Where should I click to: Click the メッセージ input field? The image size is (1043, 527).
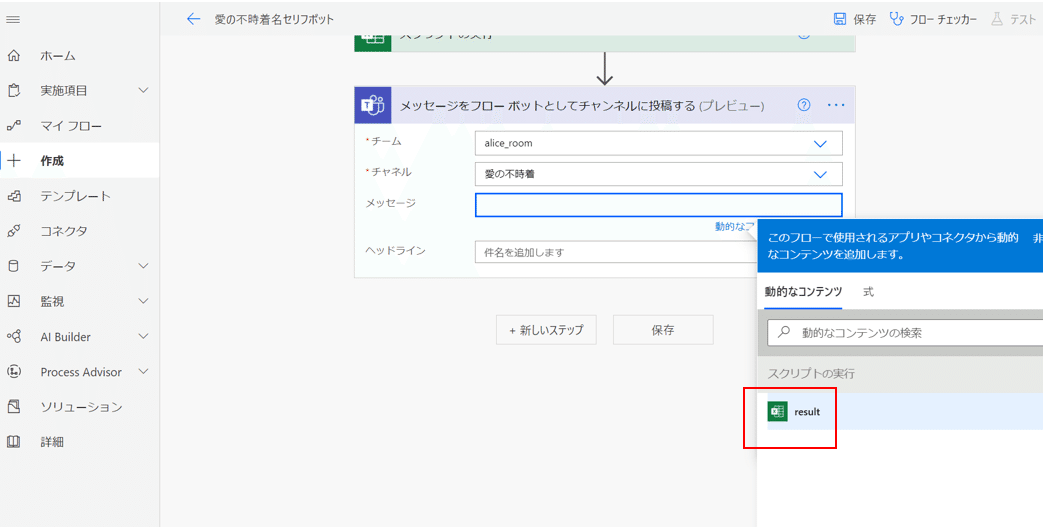click(658, 205)
